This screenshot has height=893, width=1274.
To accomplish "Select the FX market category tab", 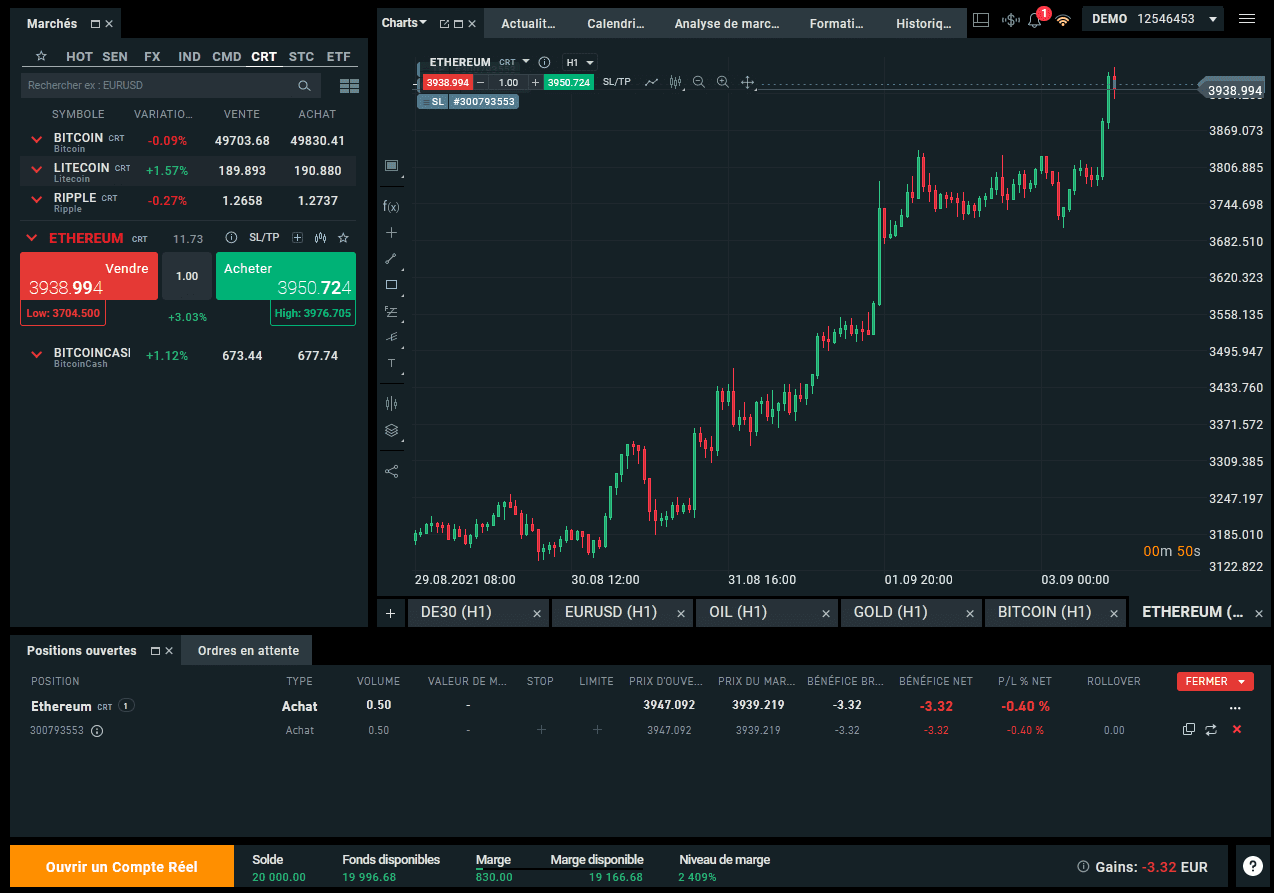I will [152, 57].
